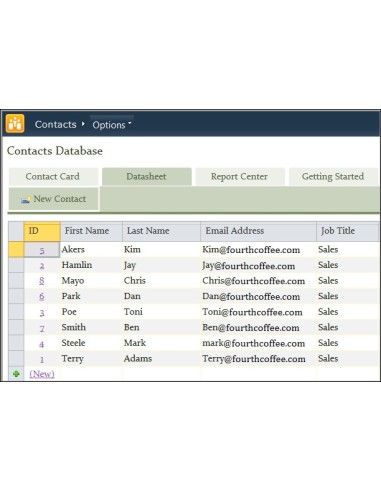Click the New Contact icon

(x=26, y=199)
